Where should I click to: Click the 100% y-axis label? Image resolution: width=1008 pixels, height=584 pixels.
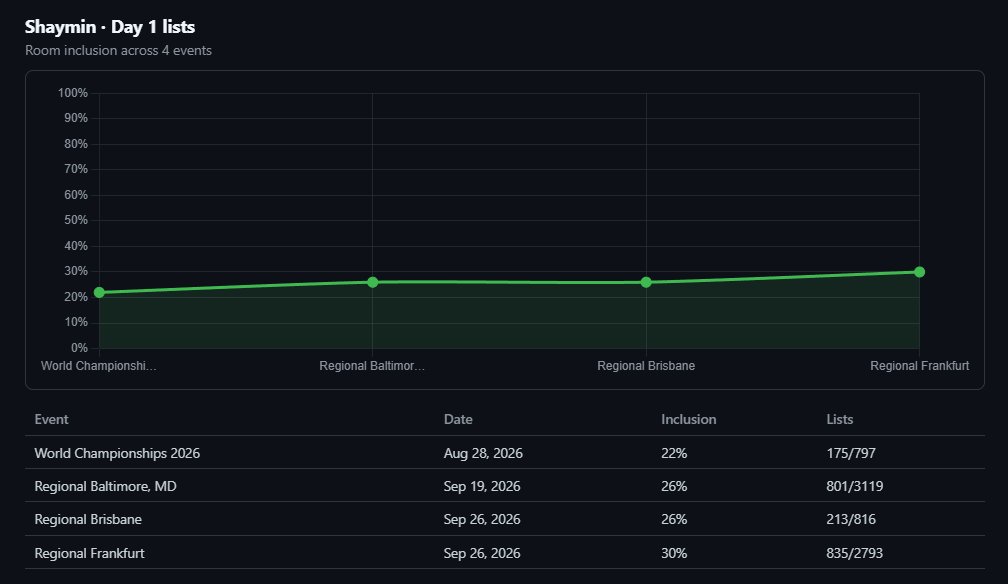click(x=73, y=93)
